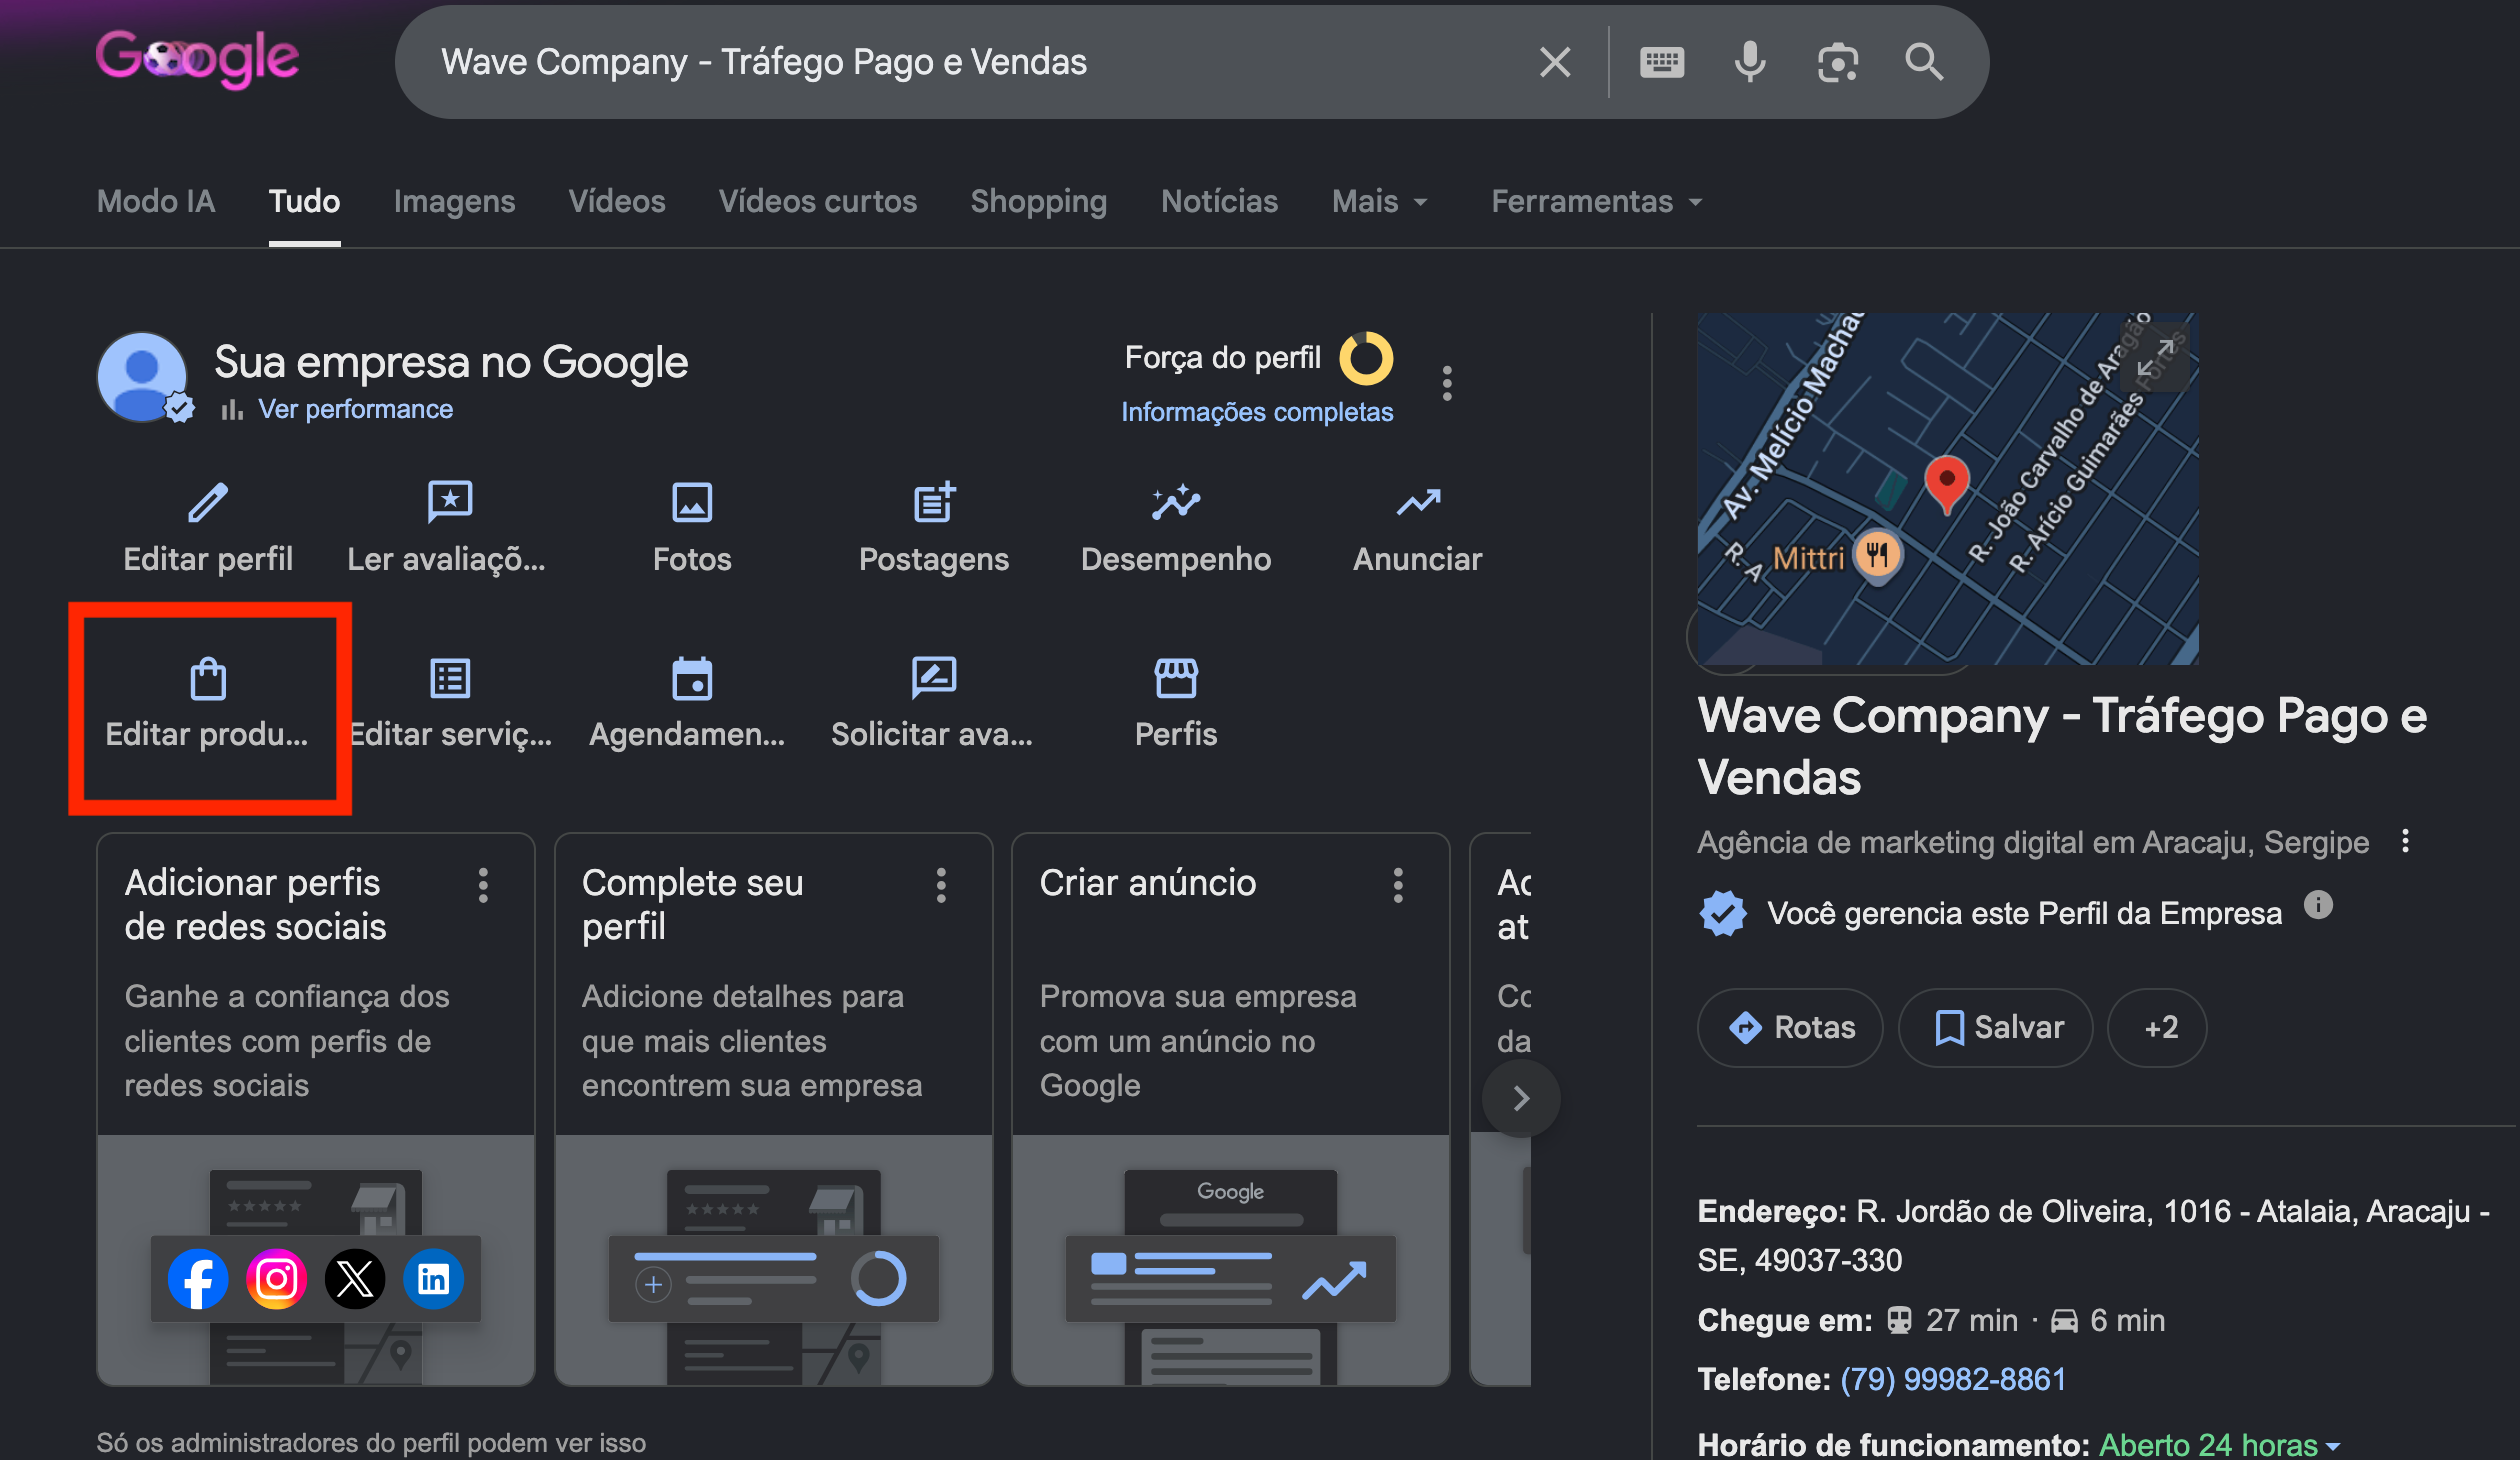Open Perfis storefront icon
This screenshot has height=1460, width=2520.
1176,678
